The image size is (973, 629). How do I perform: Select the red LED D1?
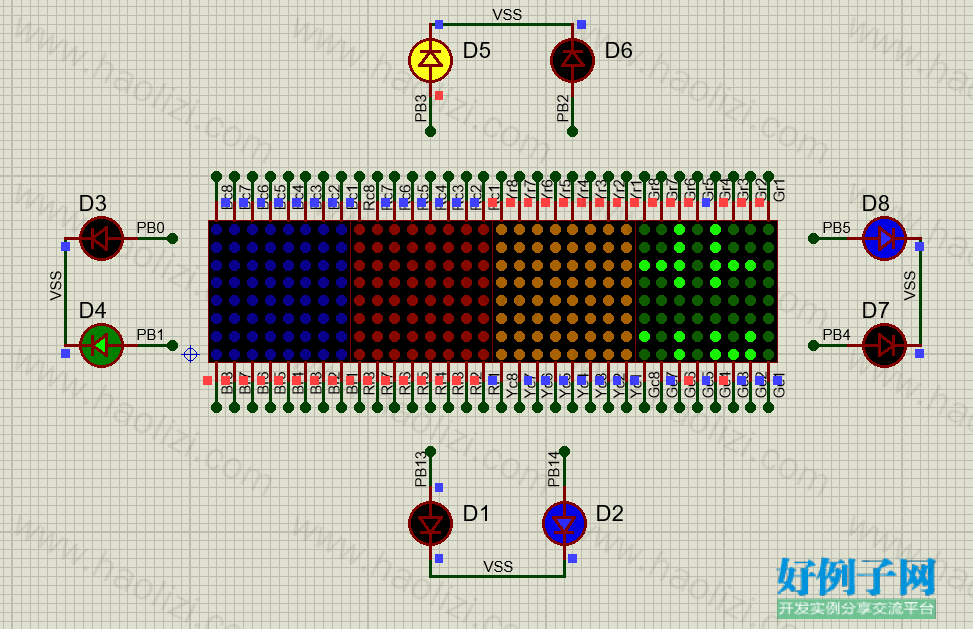point(430,524)
